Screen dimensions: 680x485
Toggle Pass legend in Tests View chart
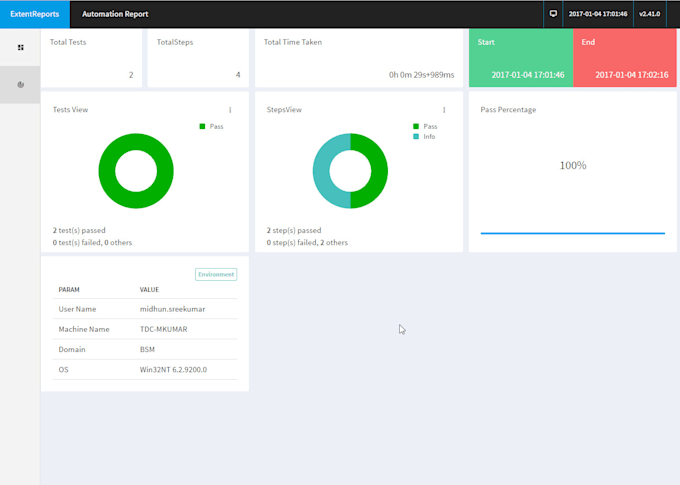[x=212, y=127]
